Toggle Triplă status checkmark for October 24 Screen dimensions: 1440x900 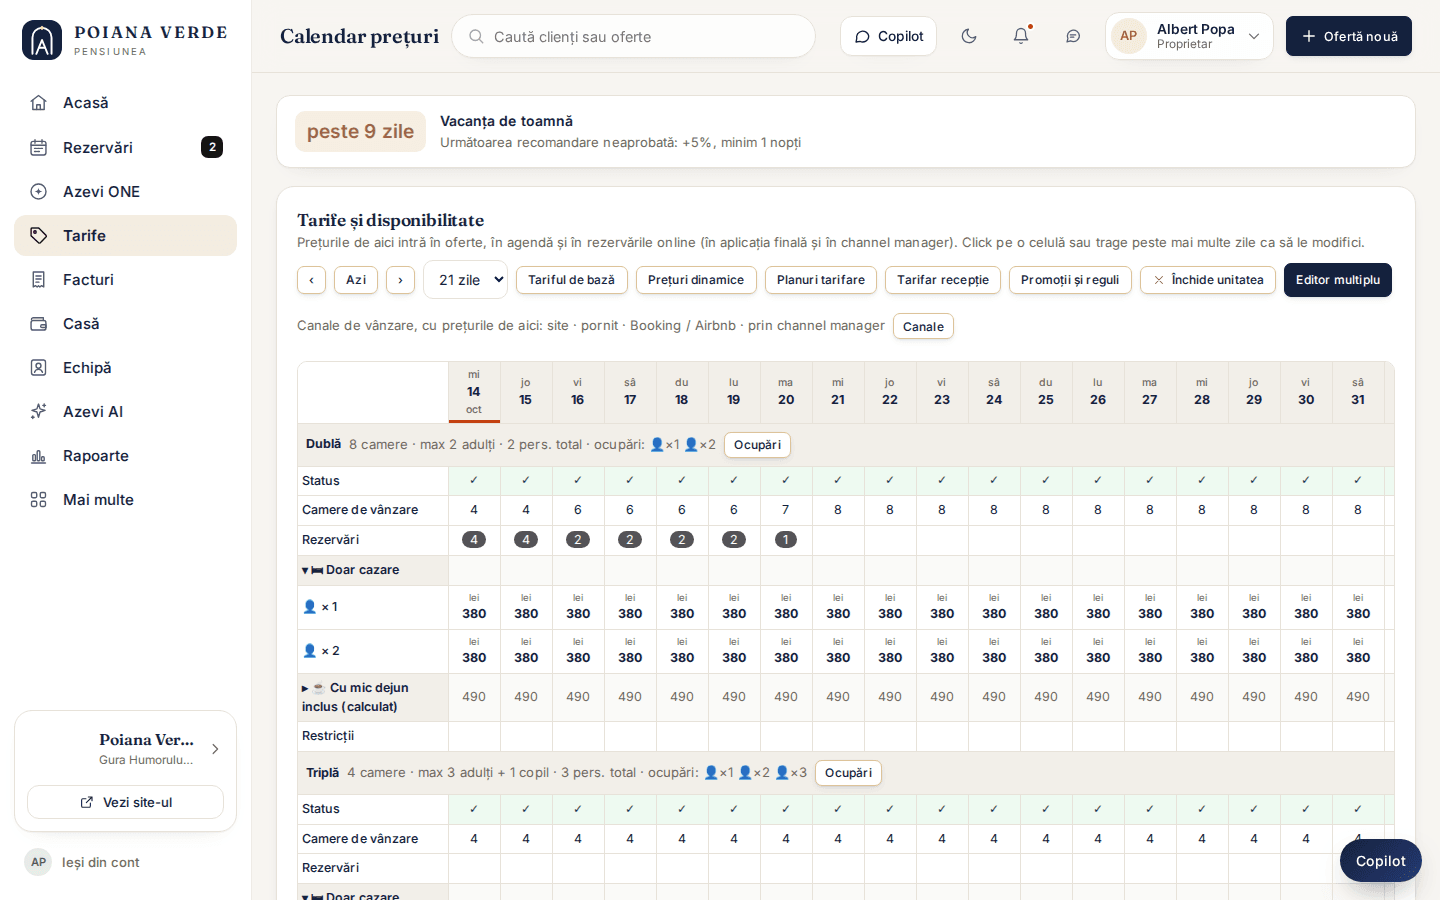(x=994, y=809)
